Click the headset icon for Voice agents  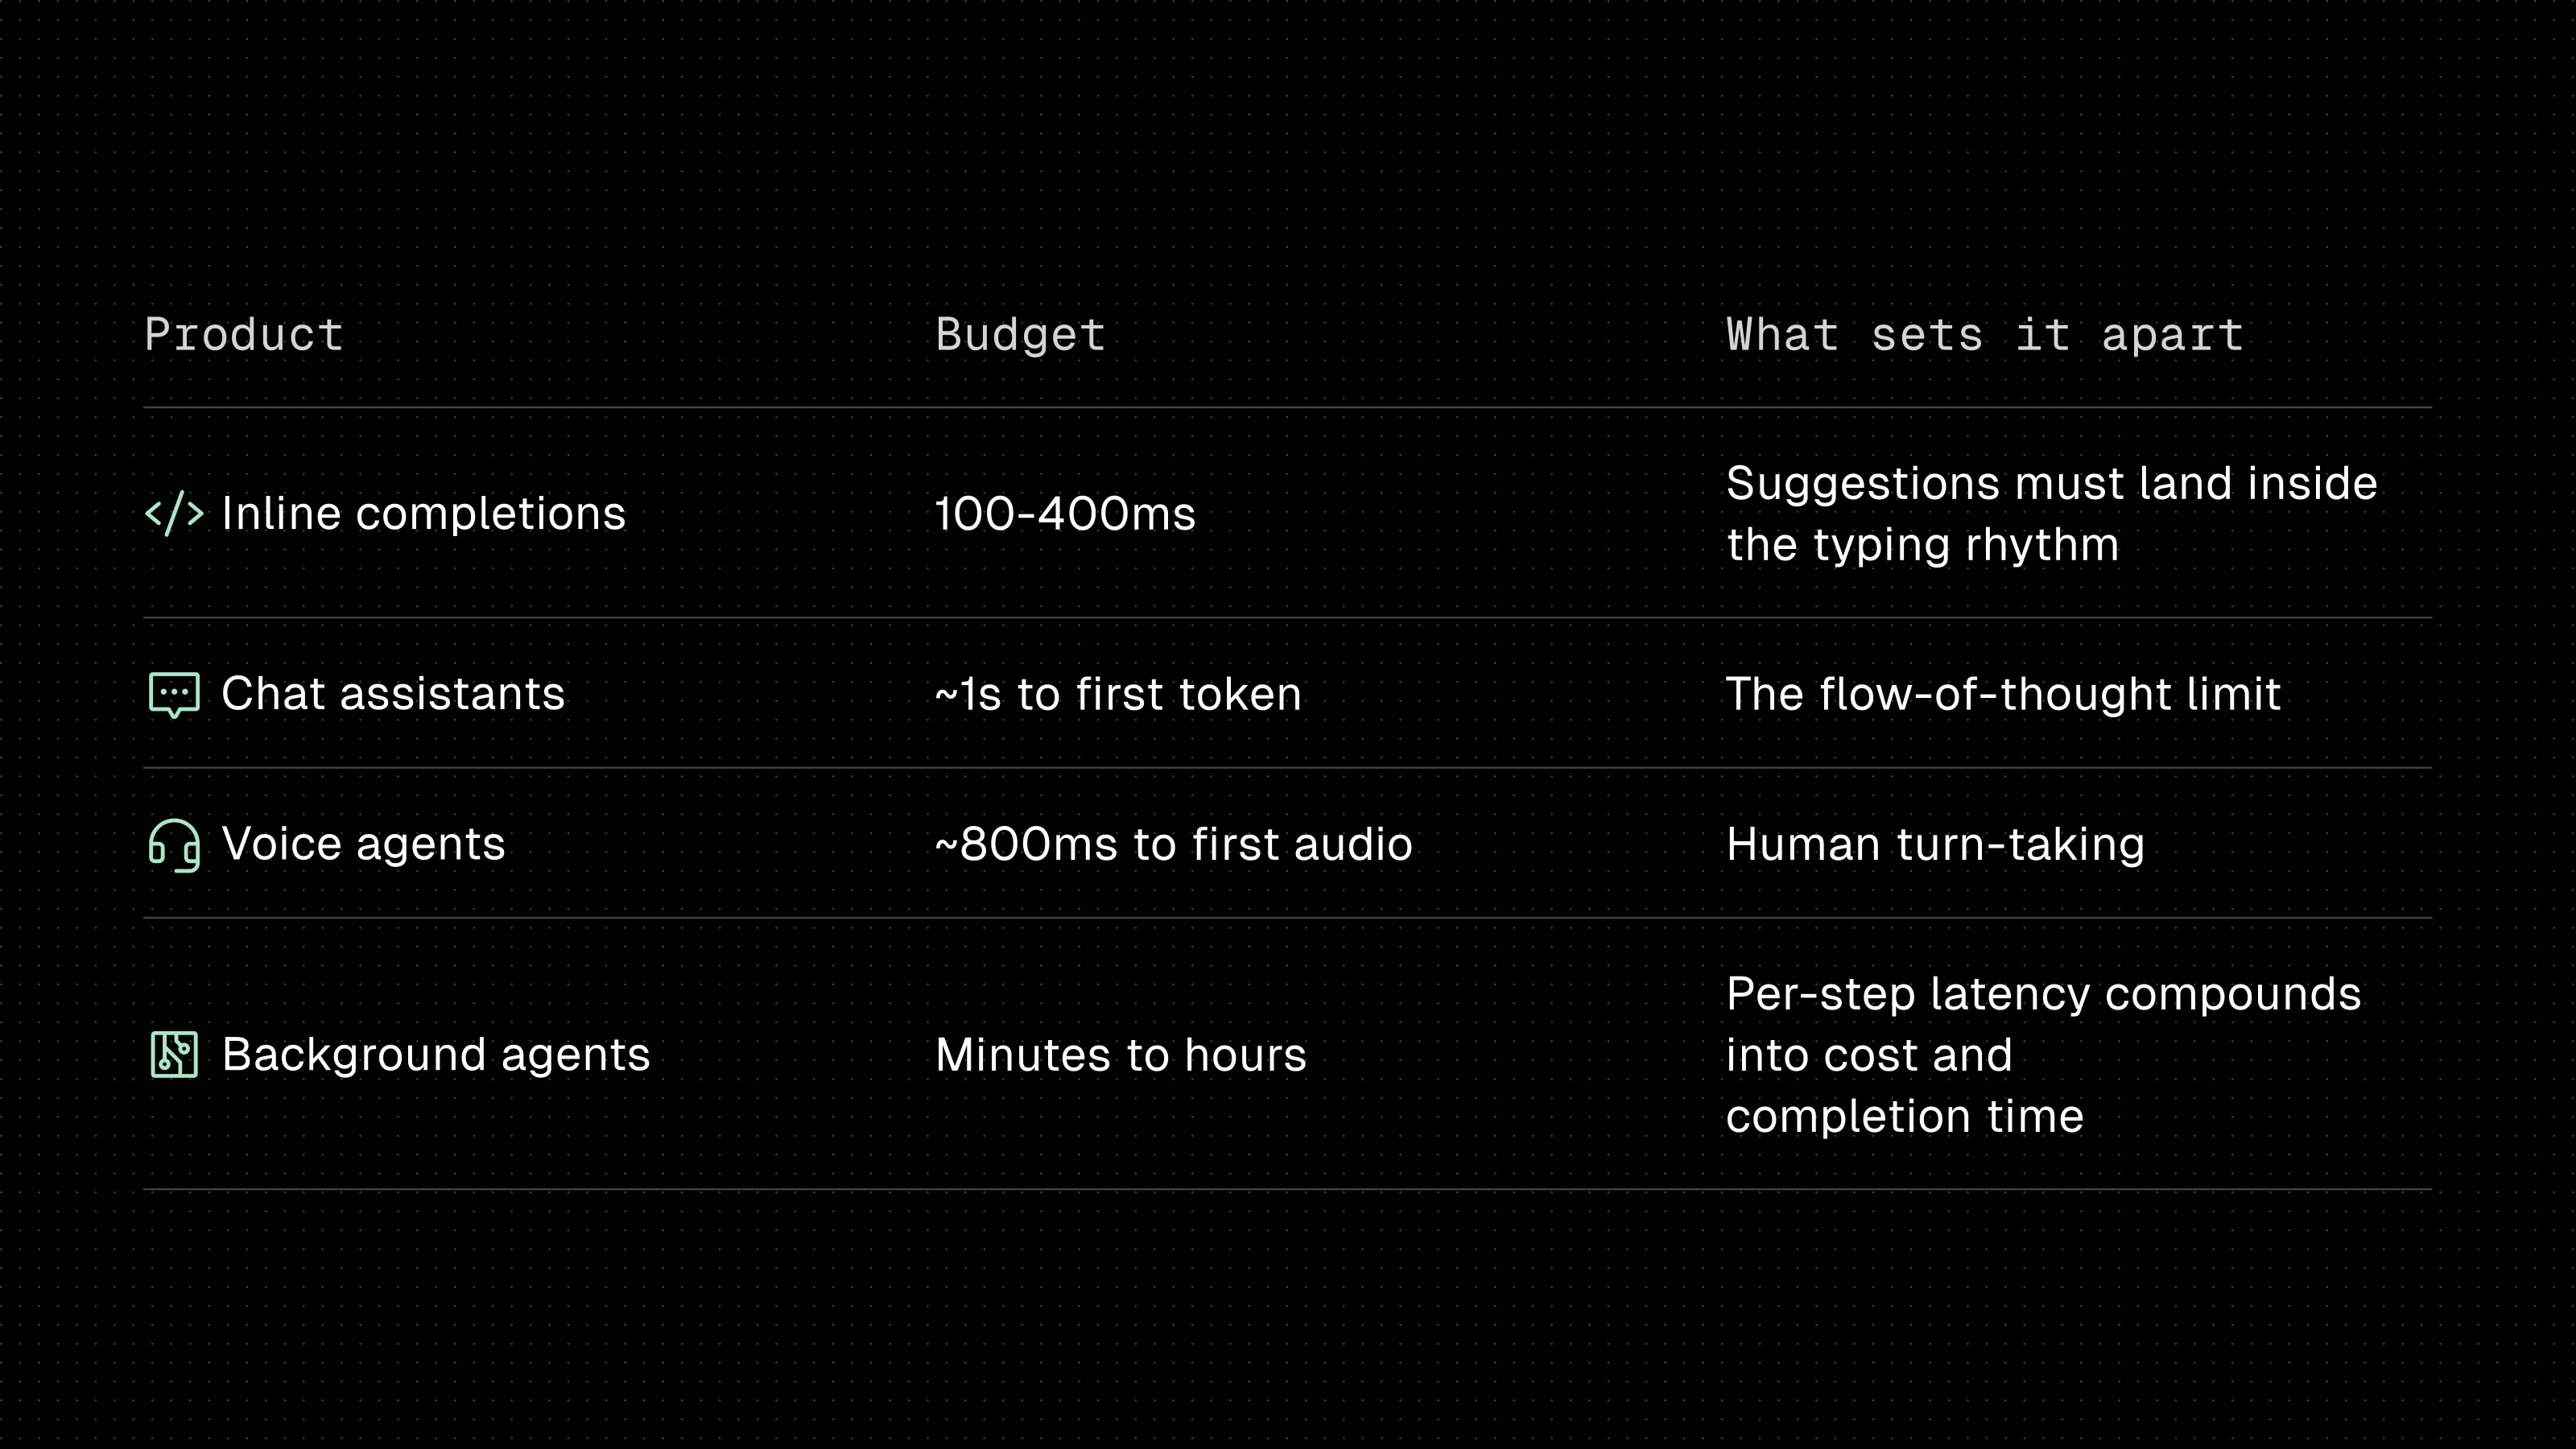pyautogui.click(x=174, y=845)
